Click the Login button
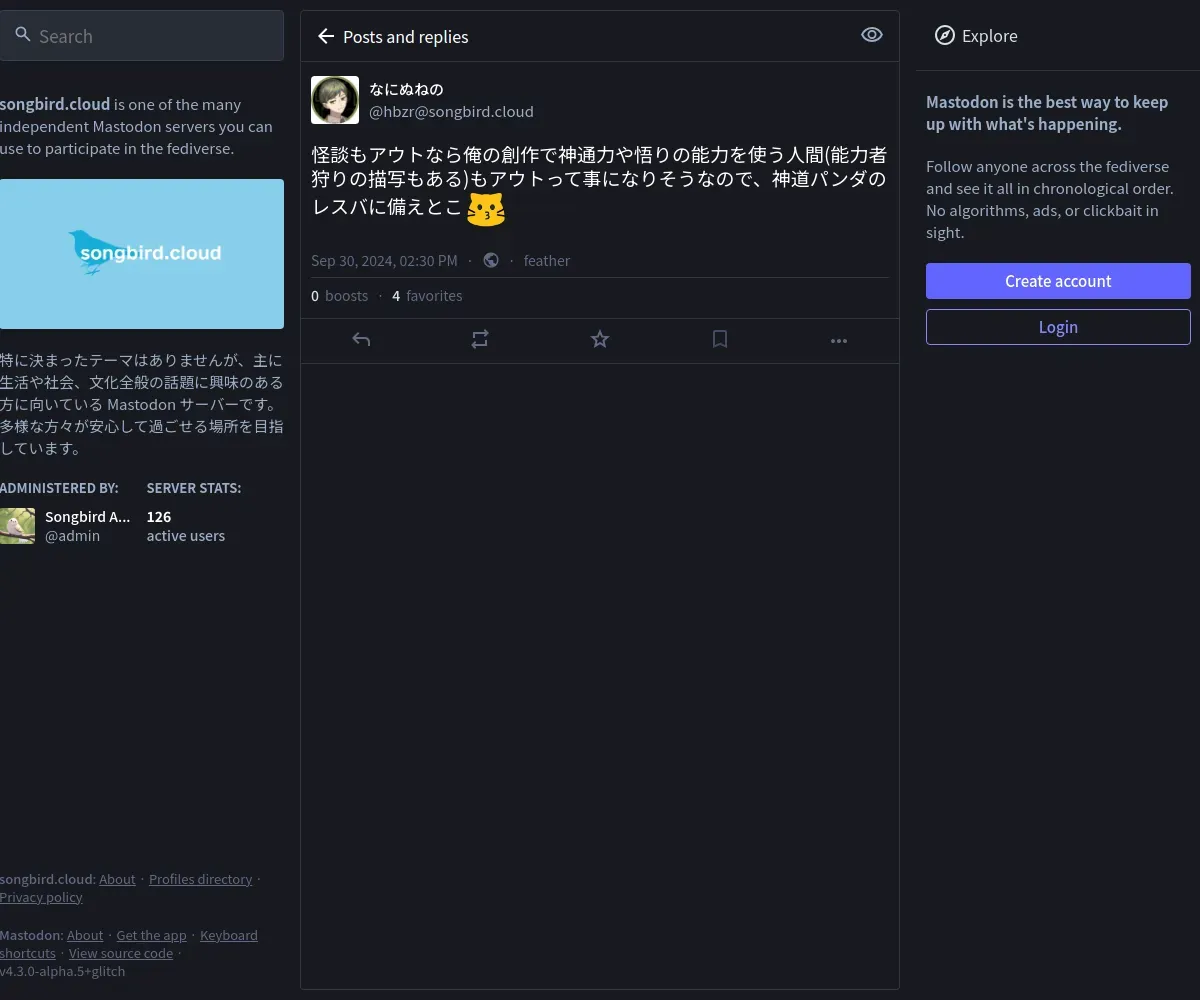This screenshot has width=1200, height=1000. click(x=1058, y=327)
